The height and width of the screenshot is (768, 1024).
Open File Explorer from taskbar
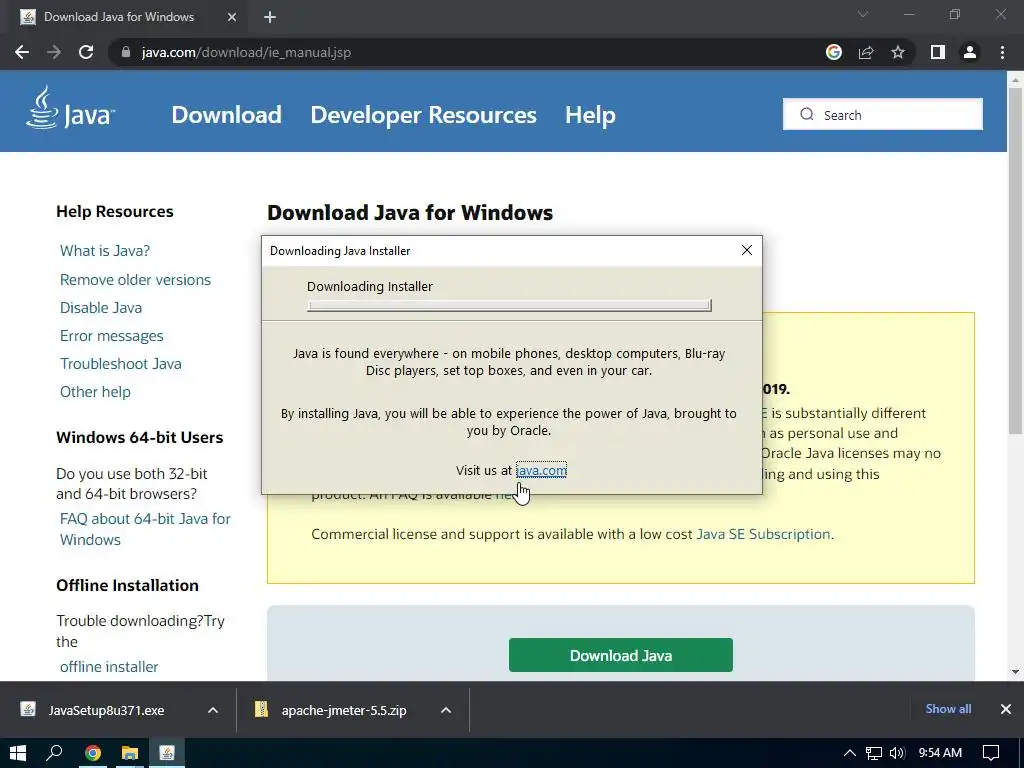coord(130,753)
